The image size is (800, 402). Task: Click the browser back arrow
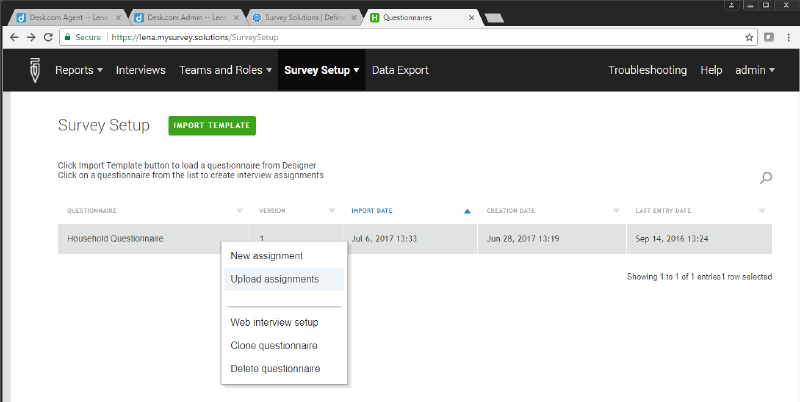14,37
